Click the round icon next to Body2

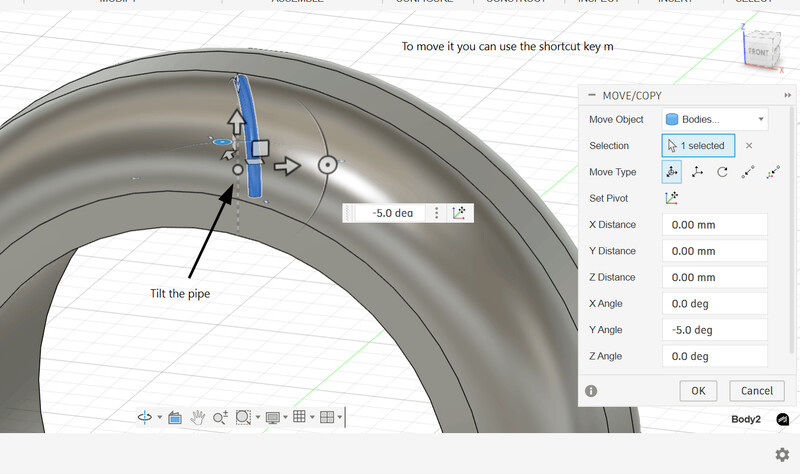[783, 419]
